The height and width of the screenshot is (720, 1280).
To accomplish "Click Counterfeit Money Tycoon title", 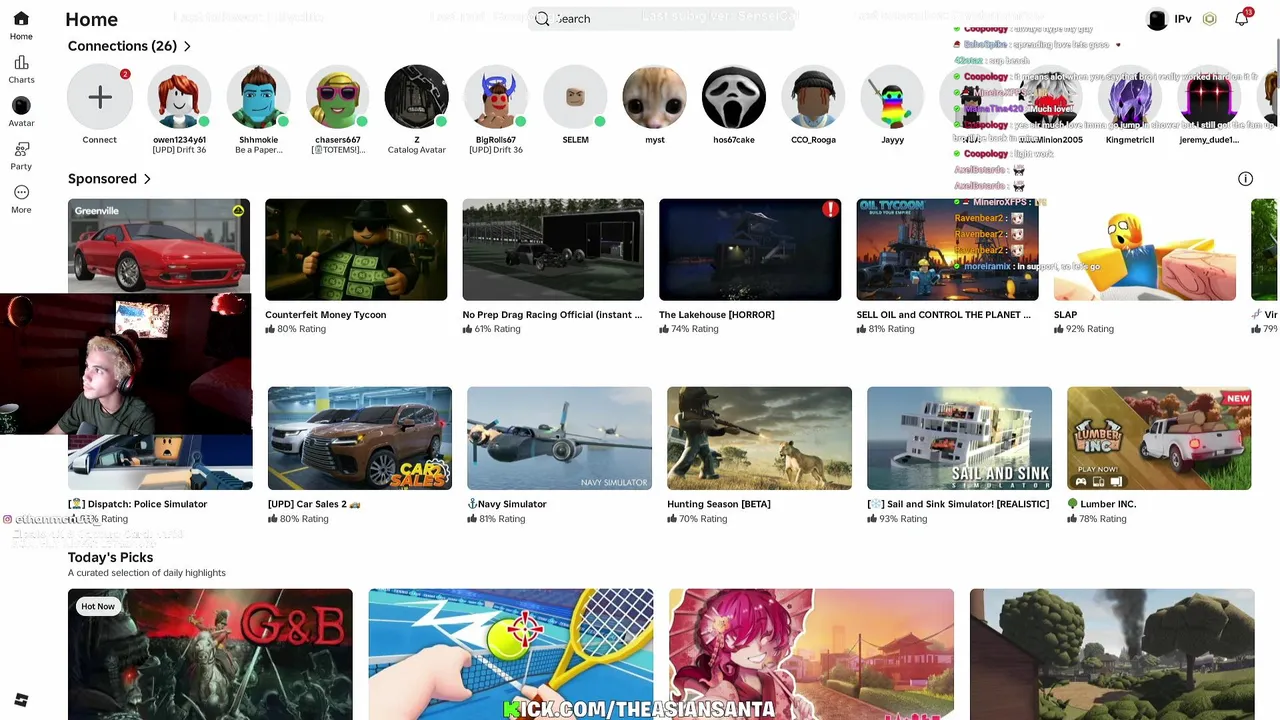I will click(326, 315).
